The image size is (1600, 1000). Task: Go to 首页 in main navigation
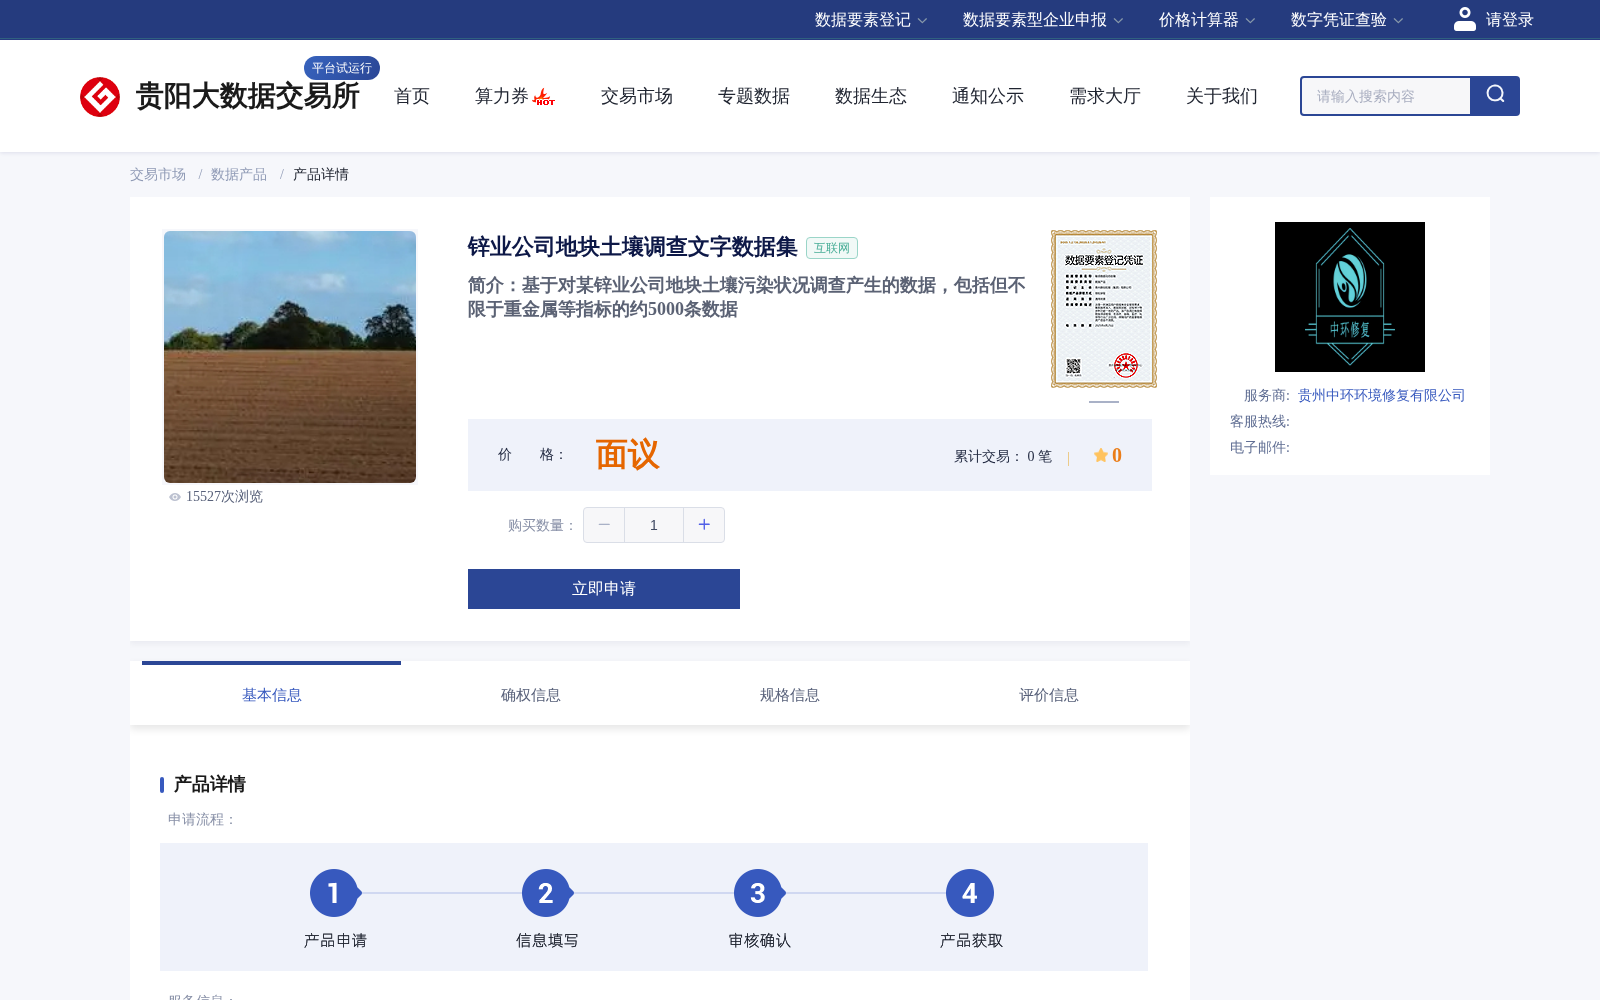tap(412, 96)
